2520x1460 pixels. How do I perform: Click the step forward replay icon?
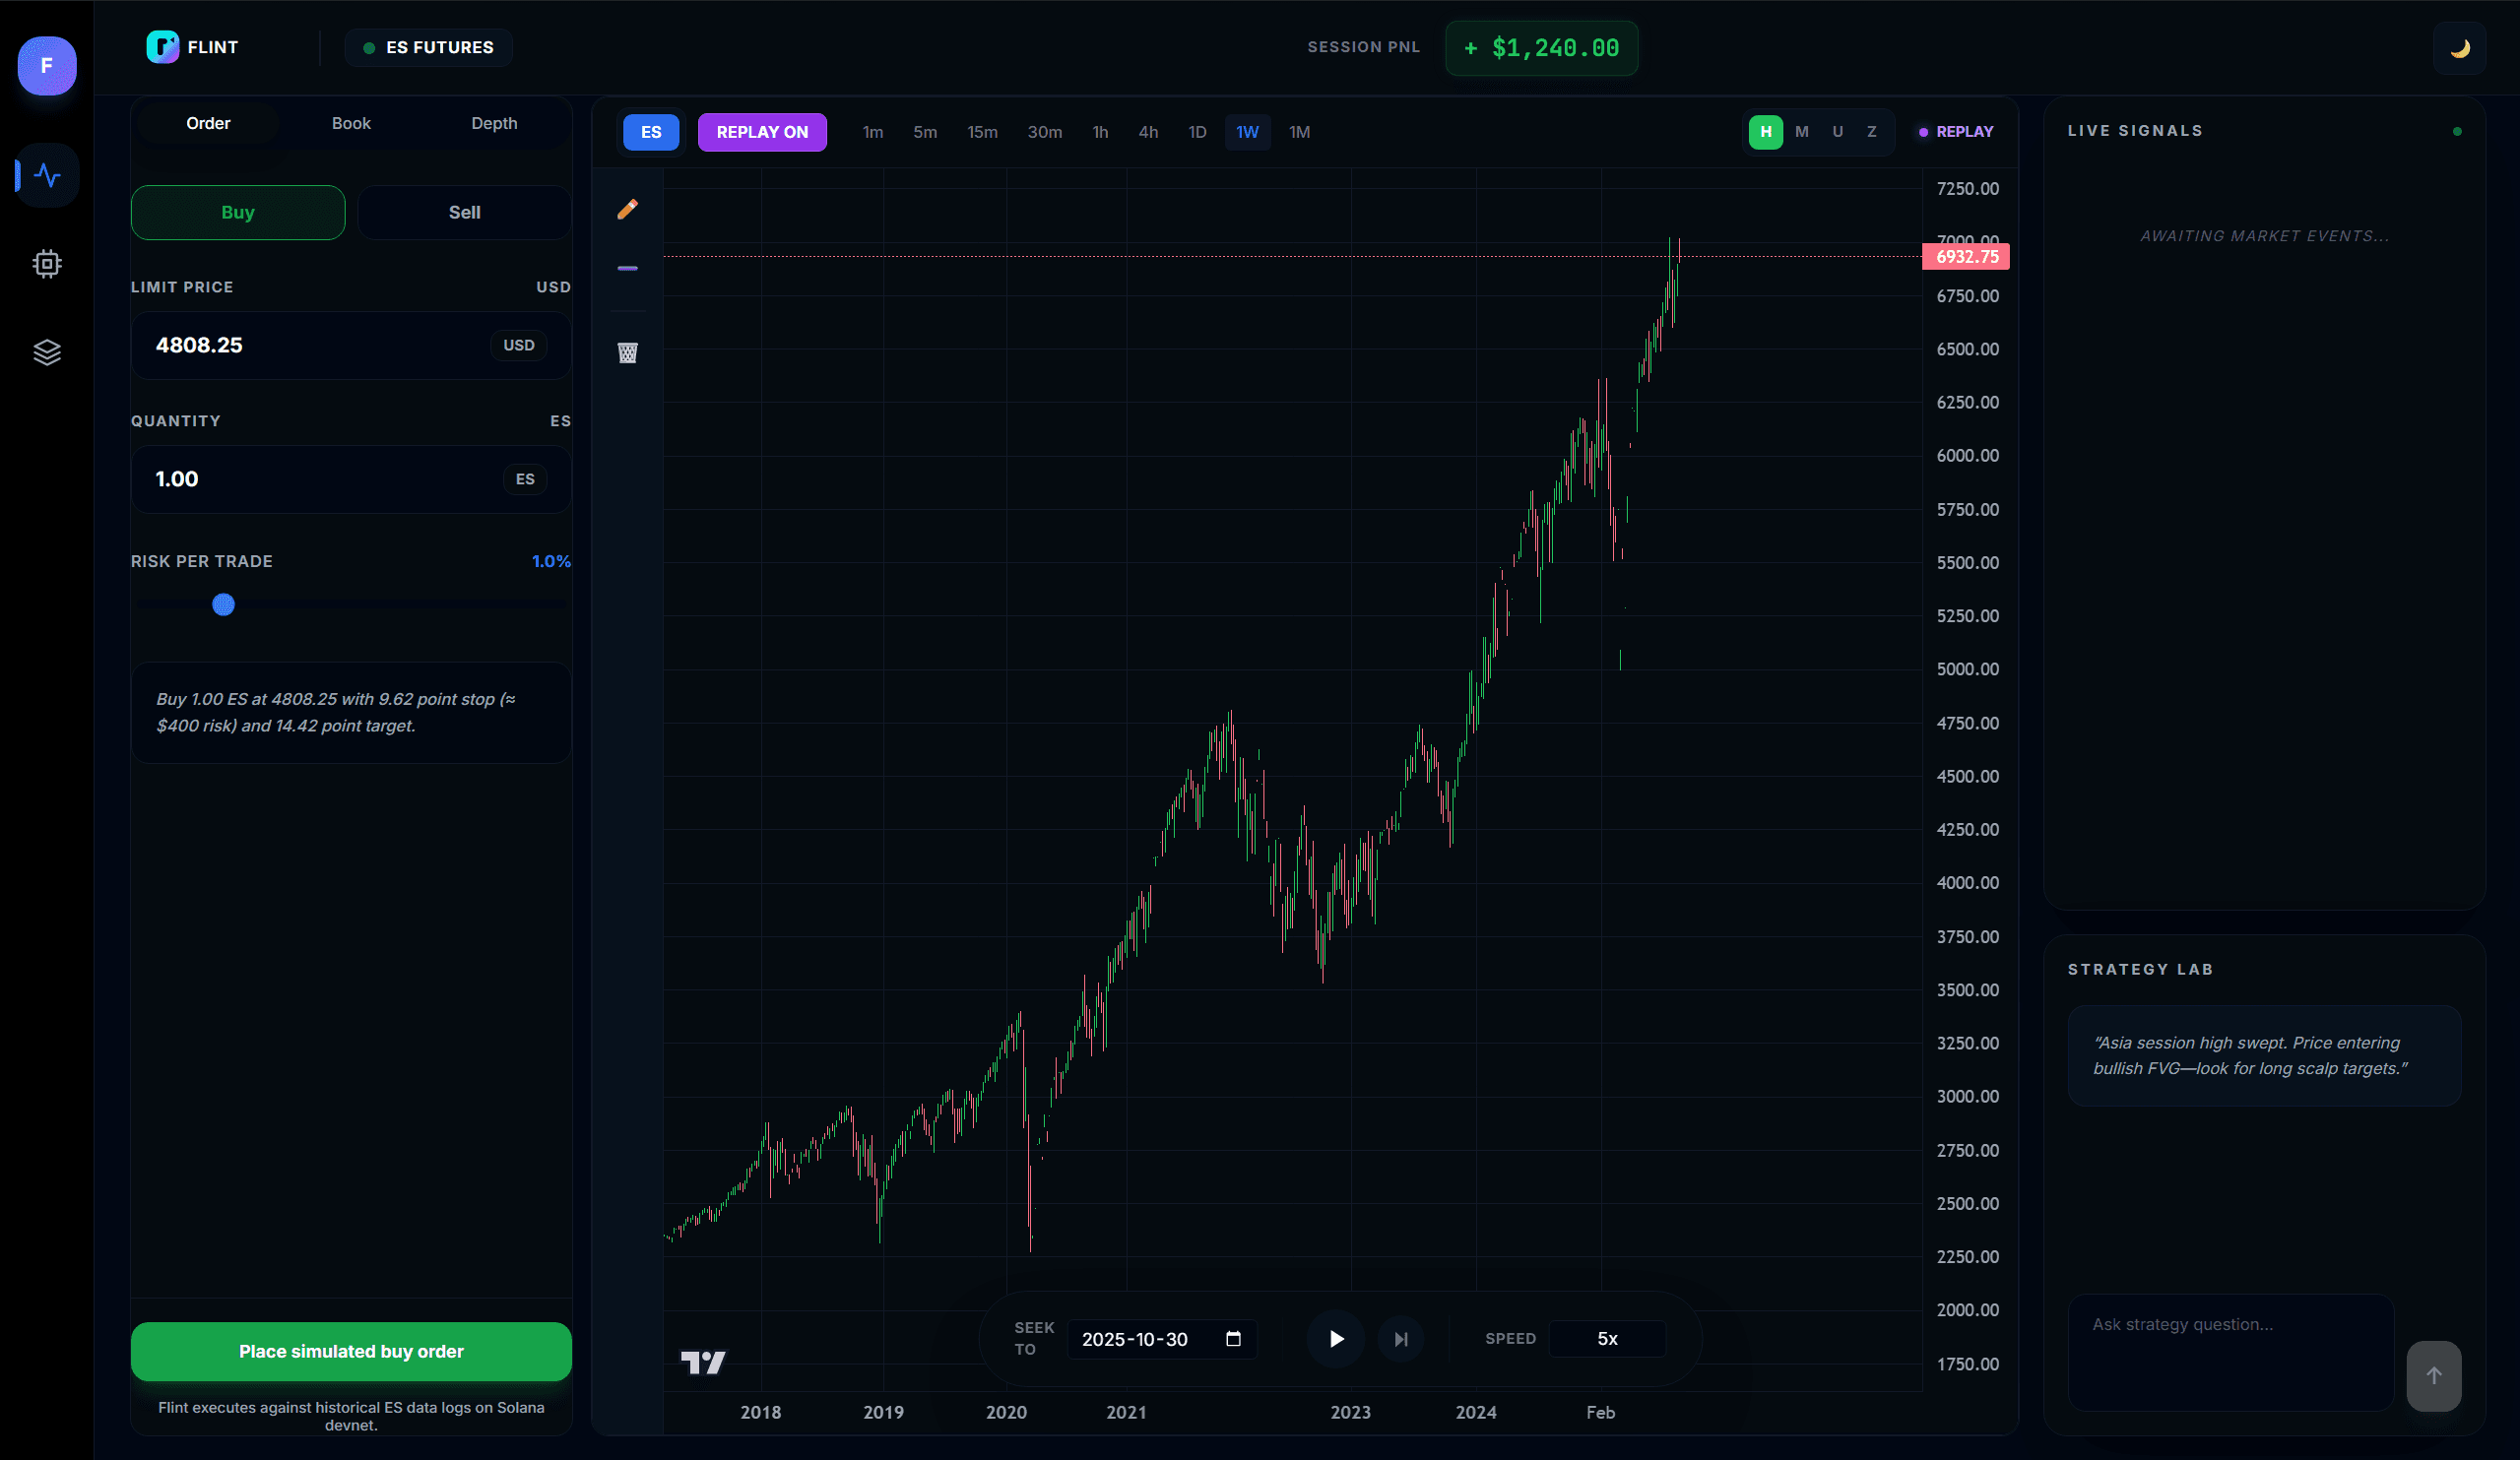(1401, 1339)
